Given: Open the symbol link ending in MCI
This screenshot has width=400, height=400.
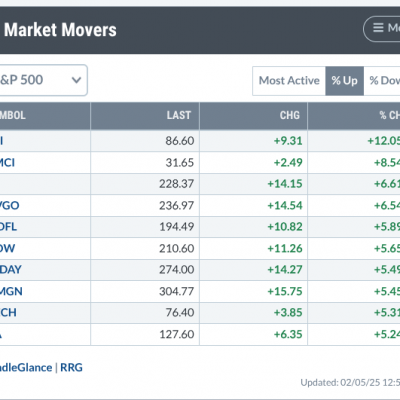Looking at the screenshot, I should pos(7,162).
